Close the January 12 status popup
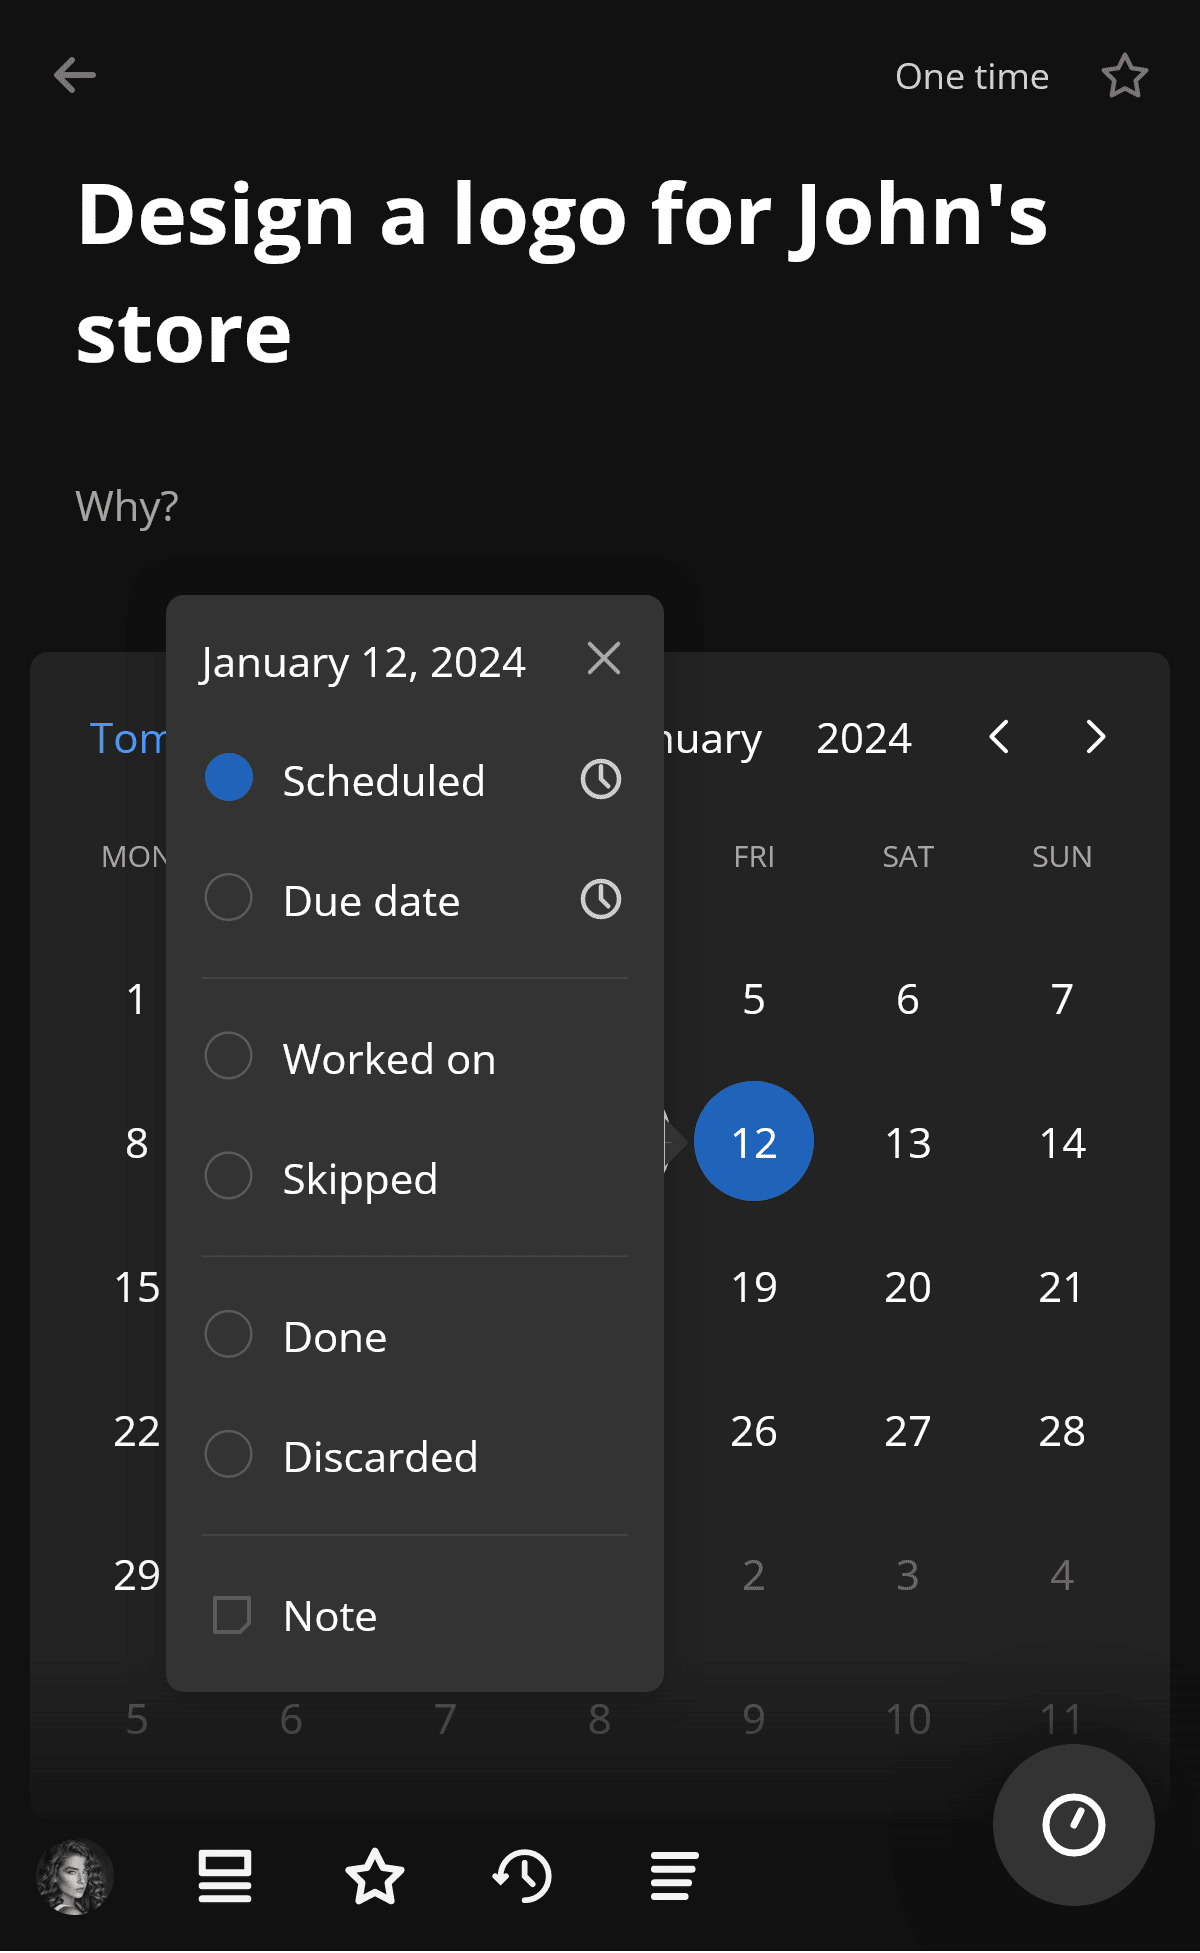 pyautogui.click(x=604, y=658)
